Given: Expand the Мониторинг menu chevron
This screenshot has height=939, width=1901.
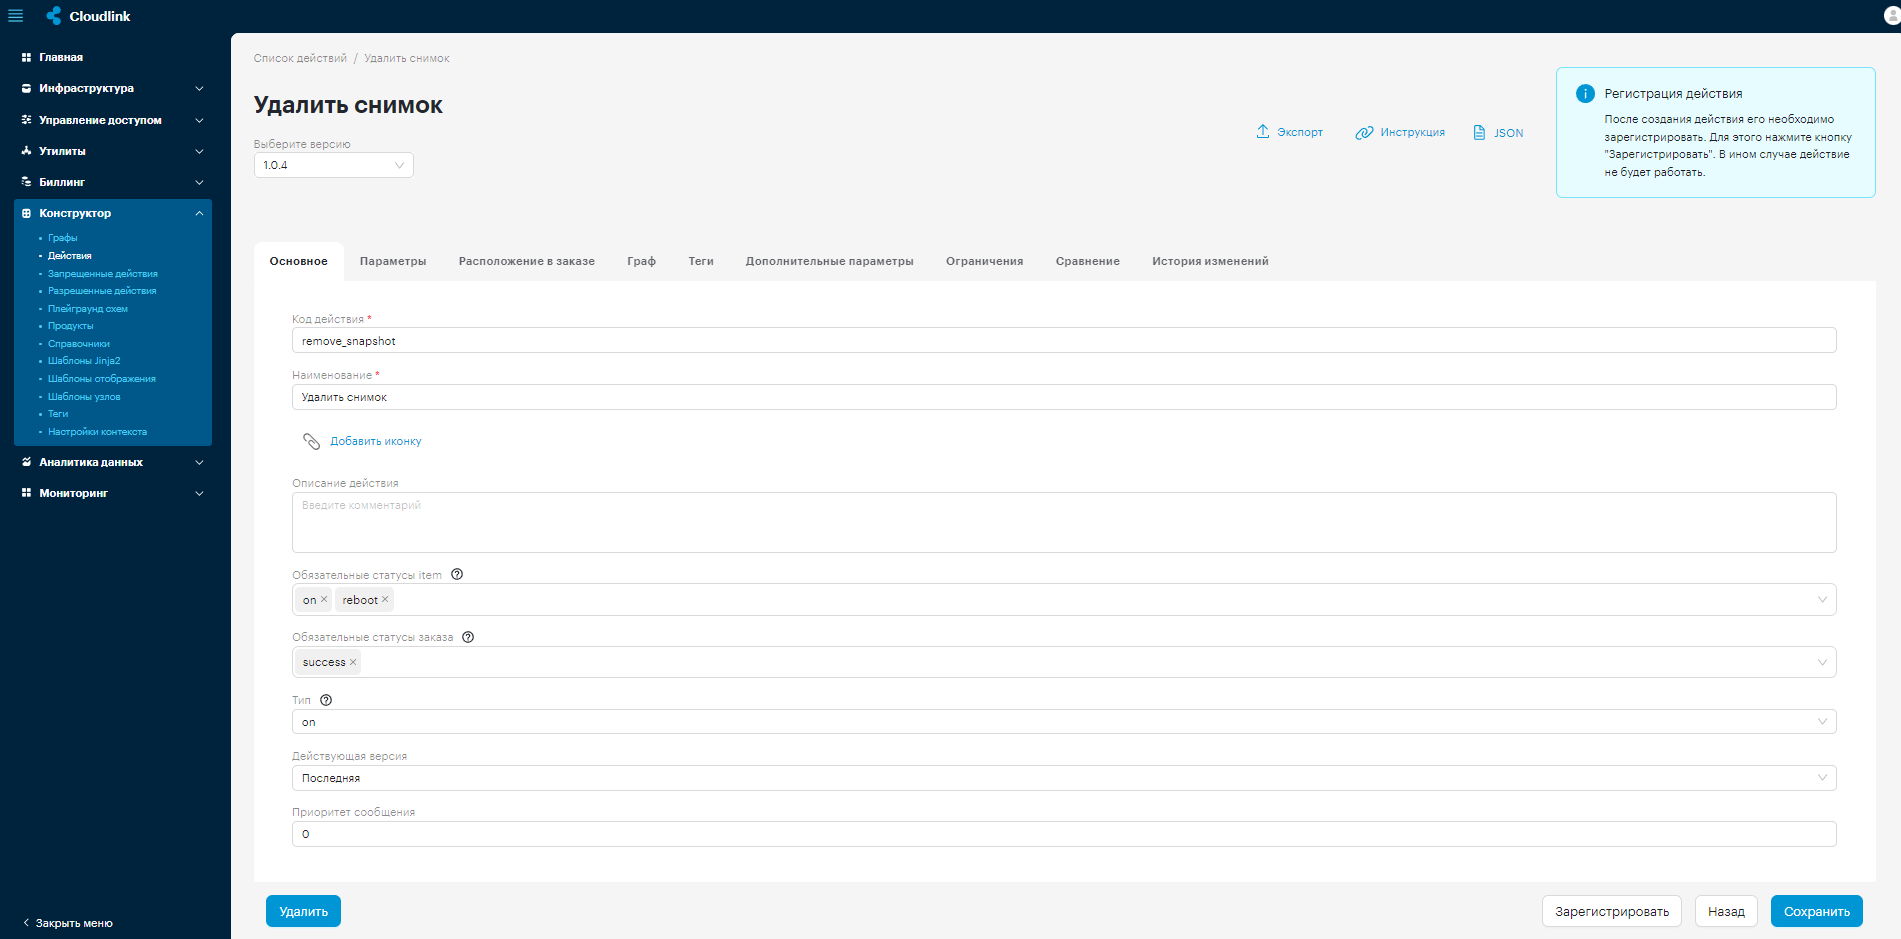Looking at the screenshot, I should pos(199,493).
